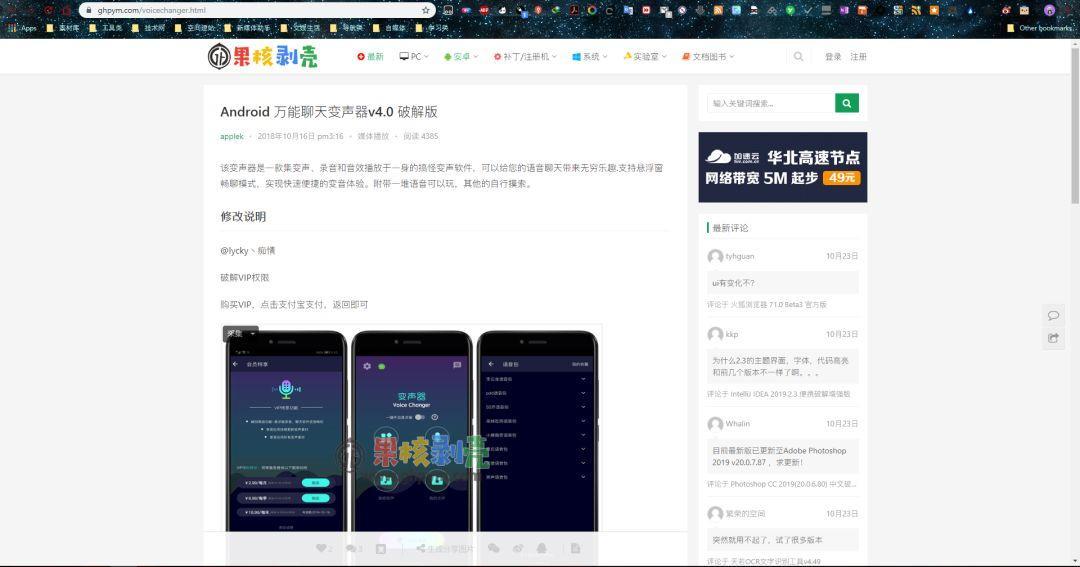Open the header search magnifier icon
This screenshot has width=1080, height=567.
pos(798,57)
